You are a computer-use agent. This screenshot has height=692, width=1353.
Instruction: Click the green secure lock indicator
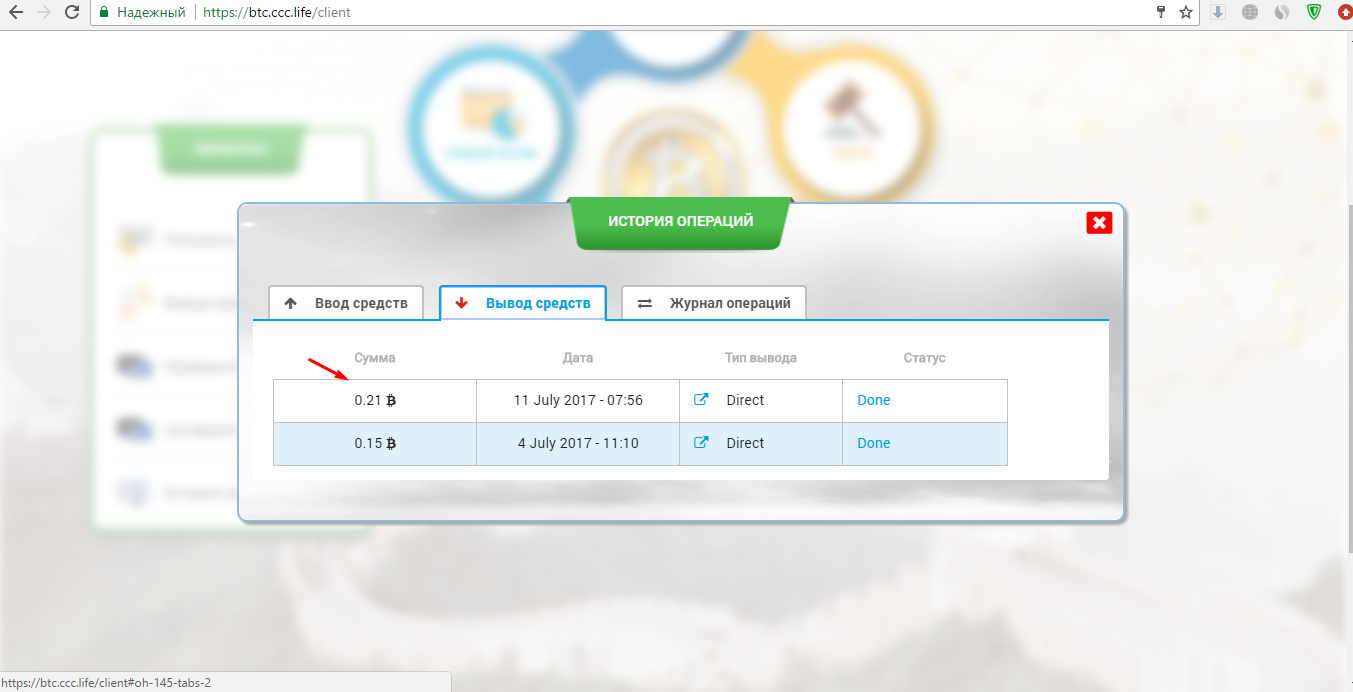pos(104,13)
